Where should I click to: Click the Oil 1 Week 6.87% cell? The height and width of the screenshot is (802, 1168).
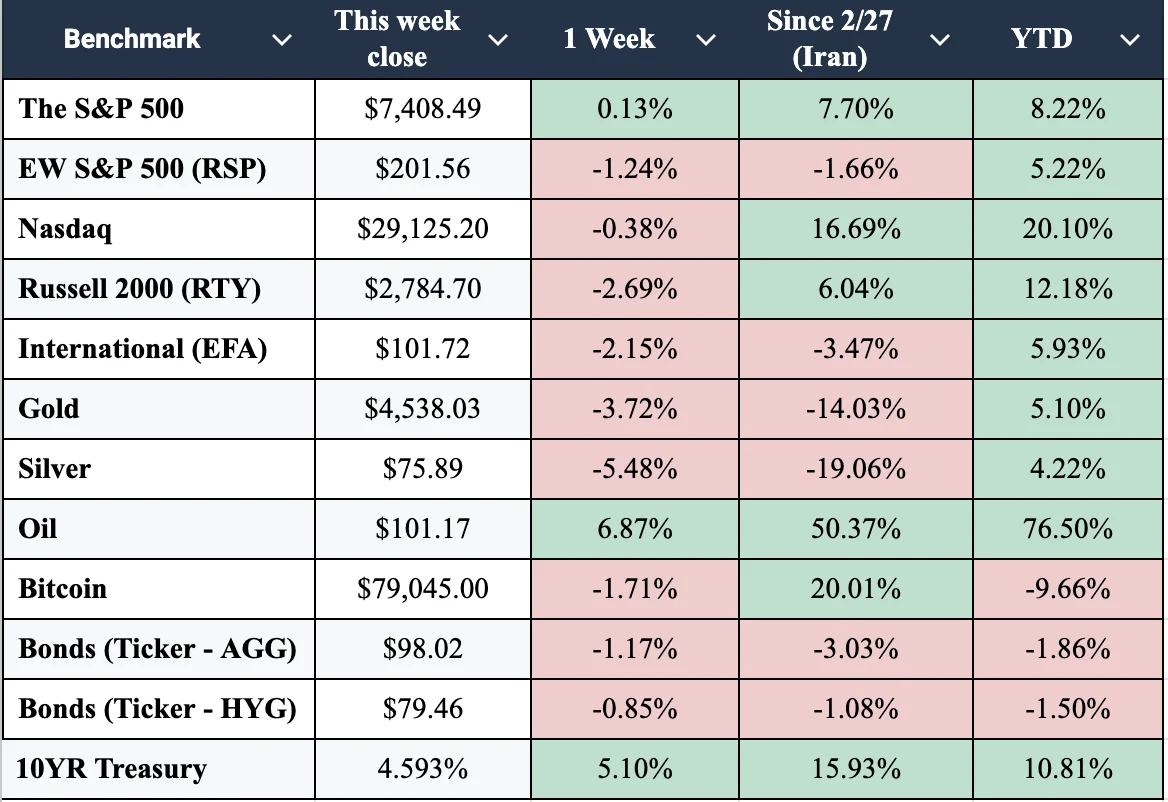635,529
